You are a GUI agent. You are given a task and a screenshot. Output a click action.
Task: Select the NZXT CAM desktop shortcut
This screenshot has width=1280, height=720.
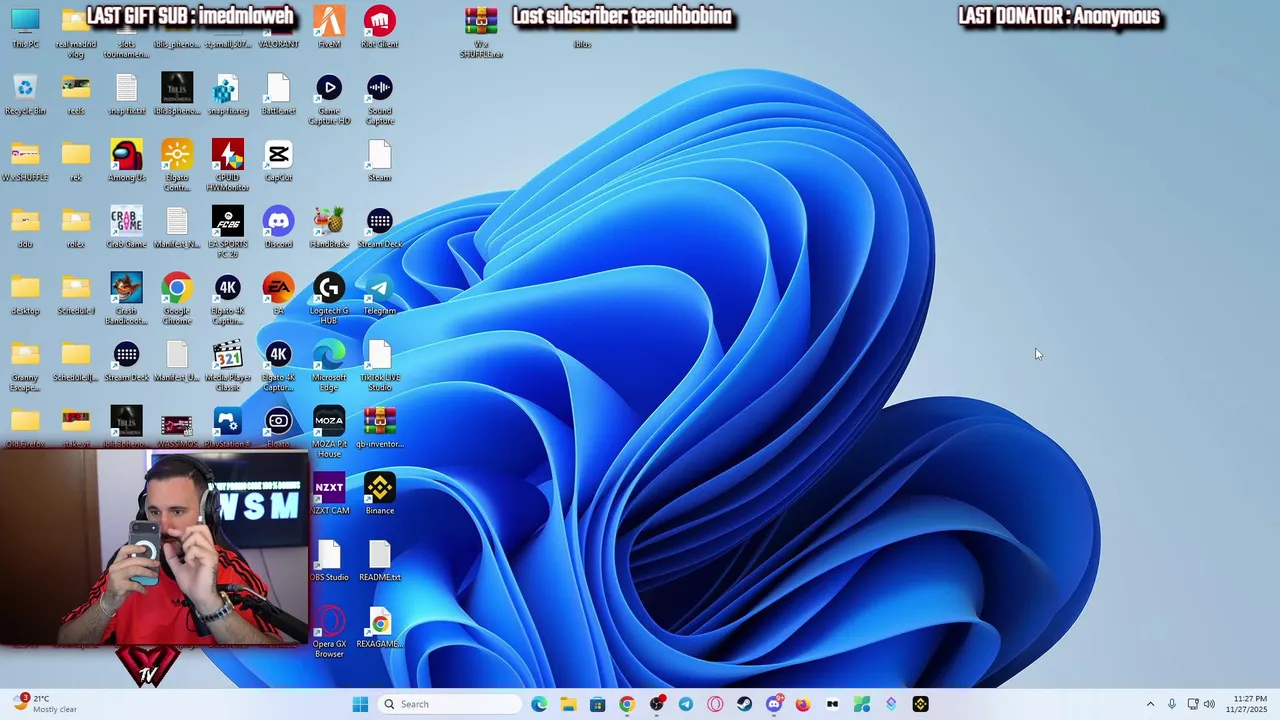click(x=329, y=494)
